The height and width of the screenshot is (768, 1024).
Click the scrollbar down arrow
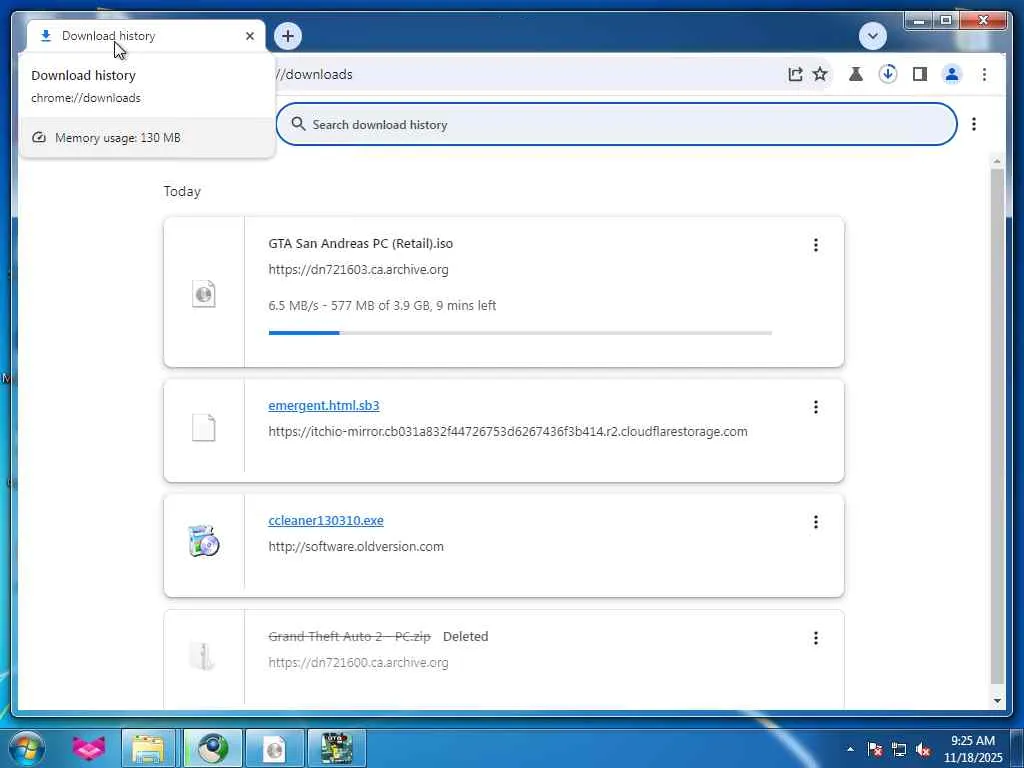pyautogui.click(x=997, y=701)
